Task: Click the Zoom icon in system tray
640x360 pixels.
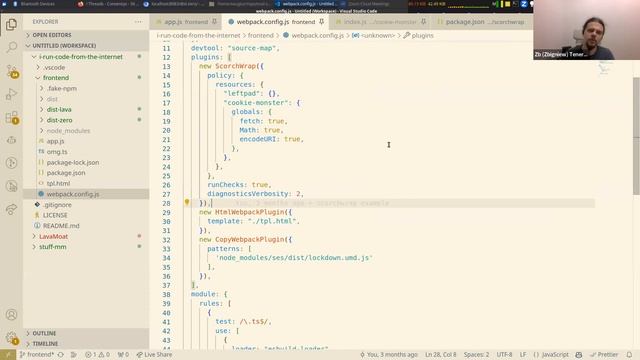Action: tap(524, 4)
